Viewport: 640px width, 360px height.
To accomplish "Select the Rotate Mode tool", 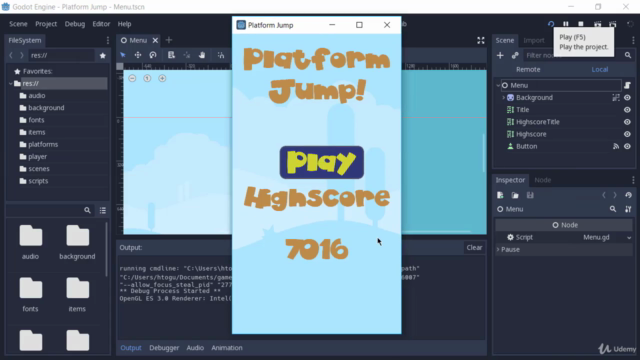I will (x=153, y=55).
